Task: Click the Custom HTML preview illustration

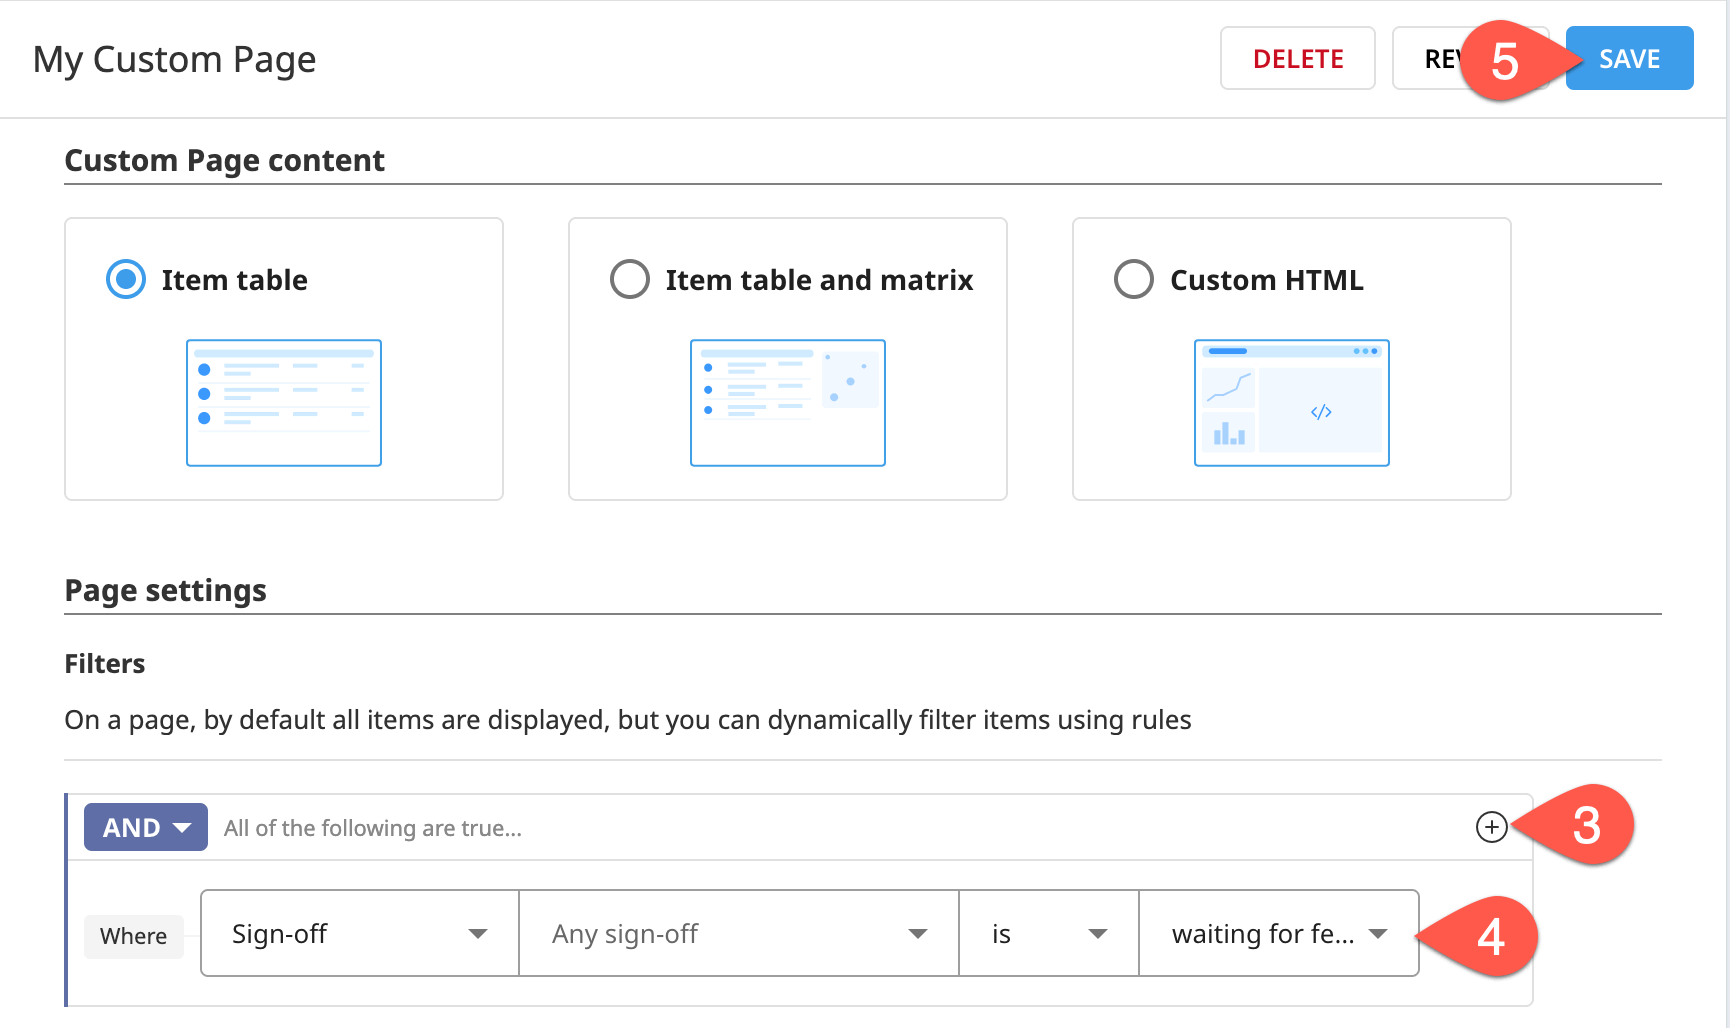Action: pos(1290,403)
